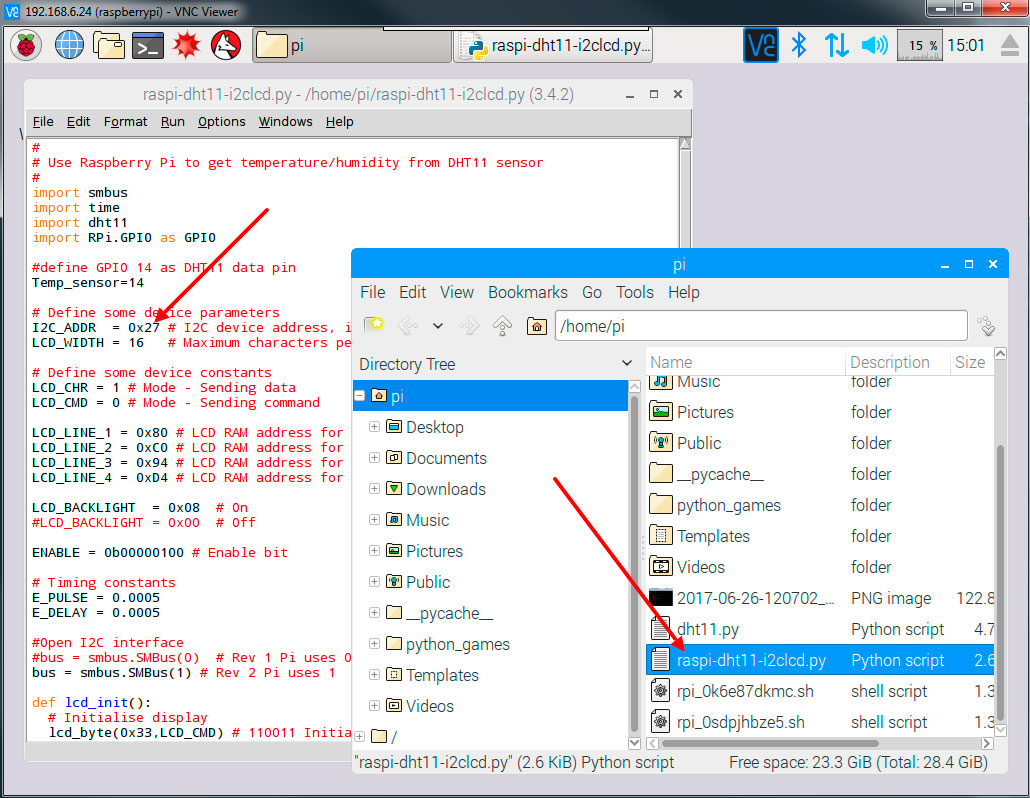Screen dimensions: 1030x798
Task: Click the jump-to-path button beside address bar
Action: pyautogui.click(x=987, y=326)
